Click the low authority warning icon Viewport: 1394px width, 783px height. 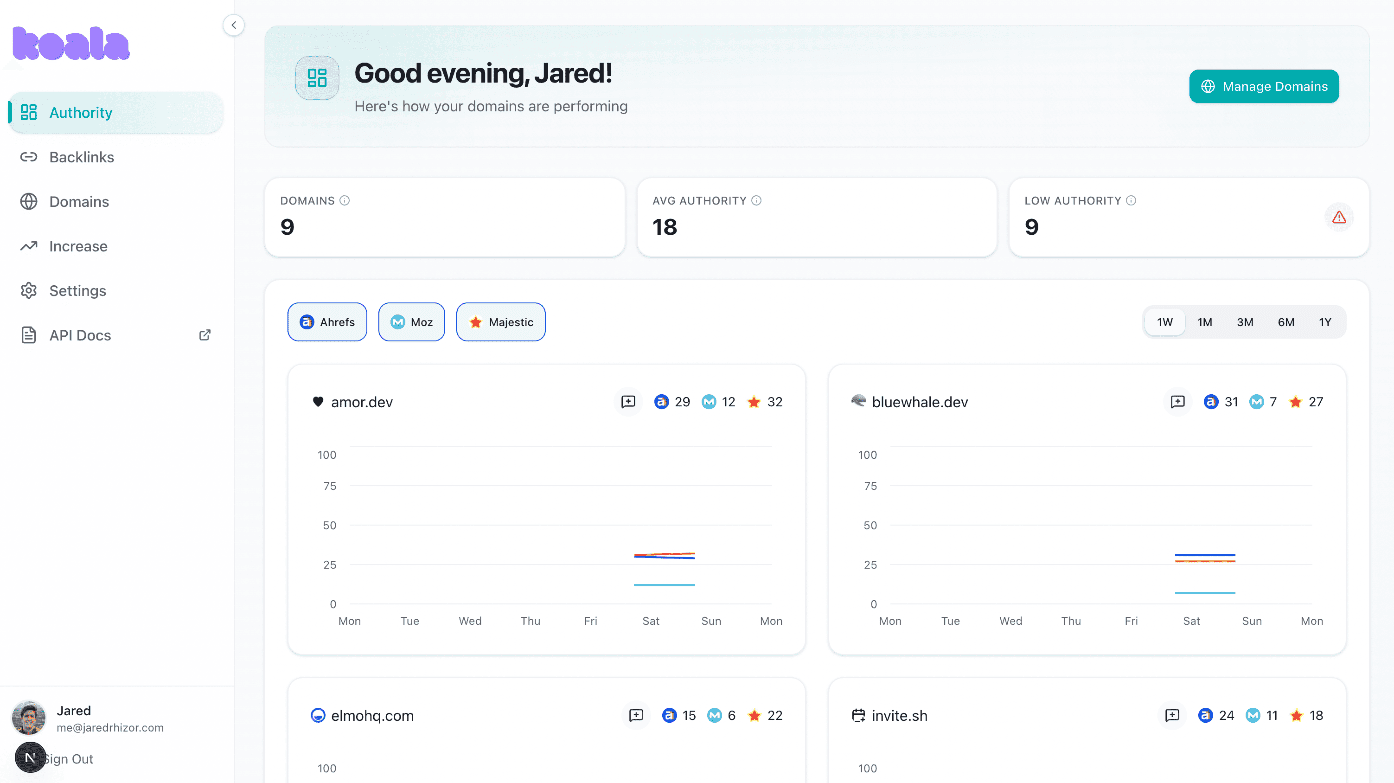(x=1338, y=217)
